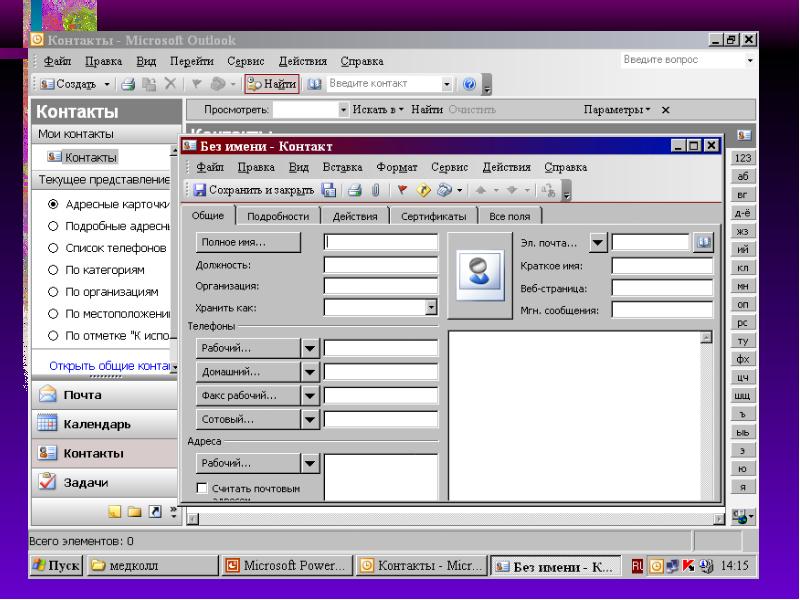This screenshot has width=800, height=600.
Task: Switch to the Все поля tab
Action: 510,216
